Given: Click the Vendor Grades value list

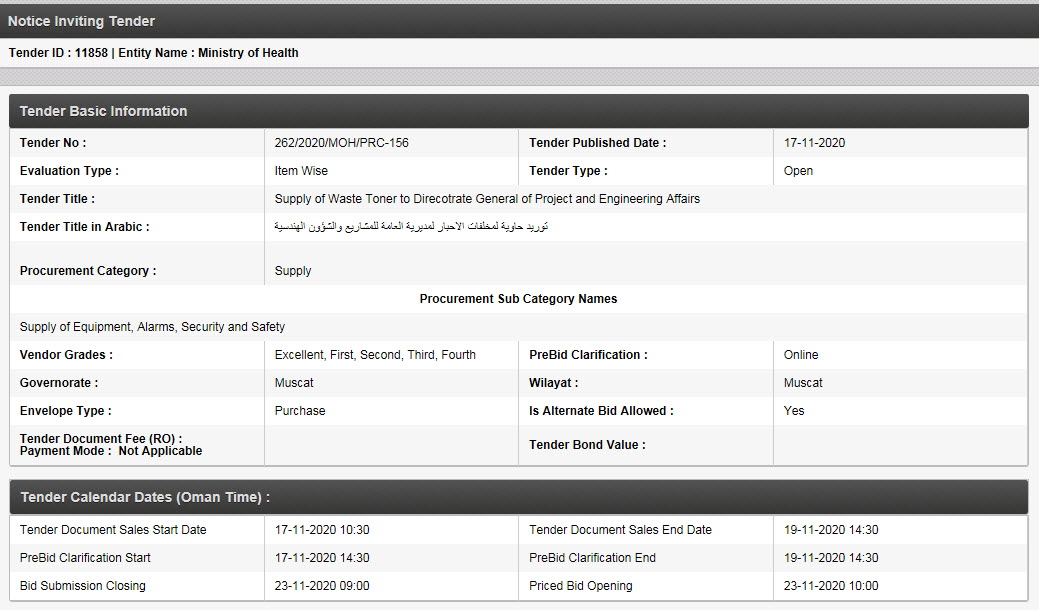Looking at the screenshot, I should click(x=375, y=355).
